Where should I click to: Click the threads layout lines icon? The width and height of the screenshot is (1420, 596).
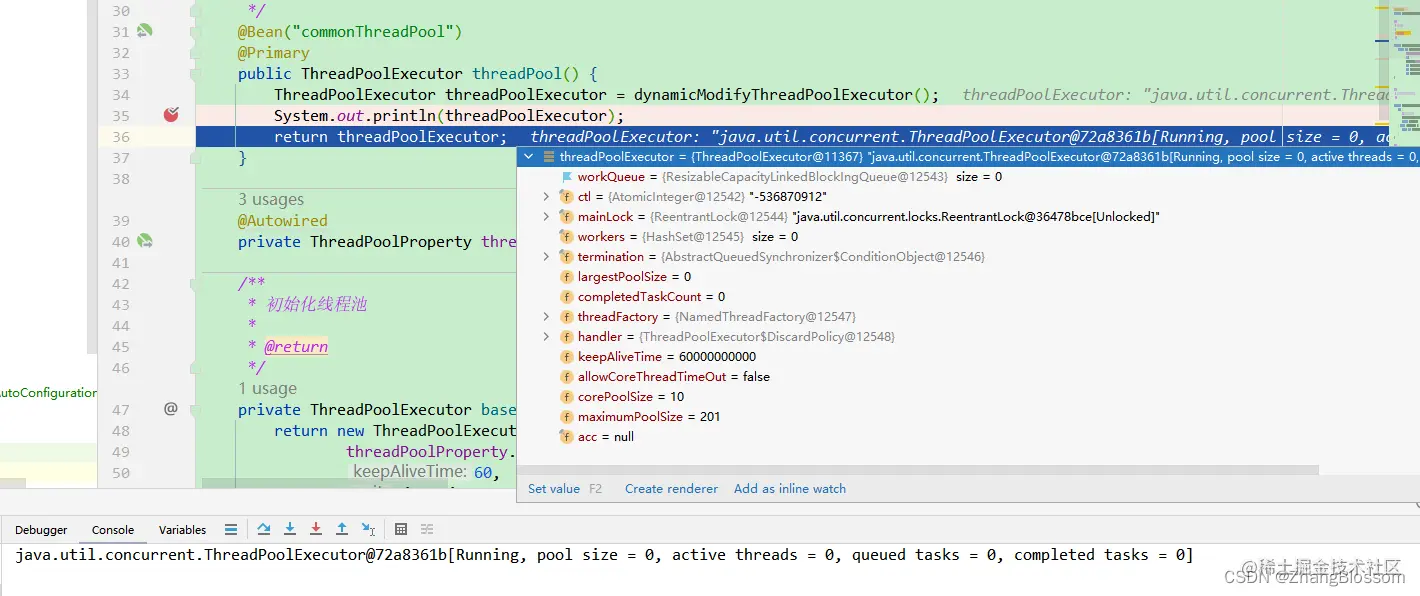click(x=231, y=529)
